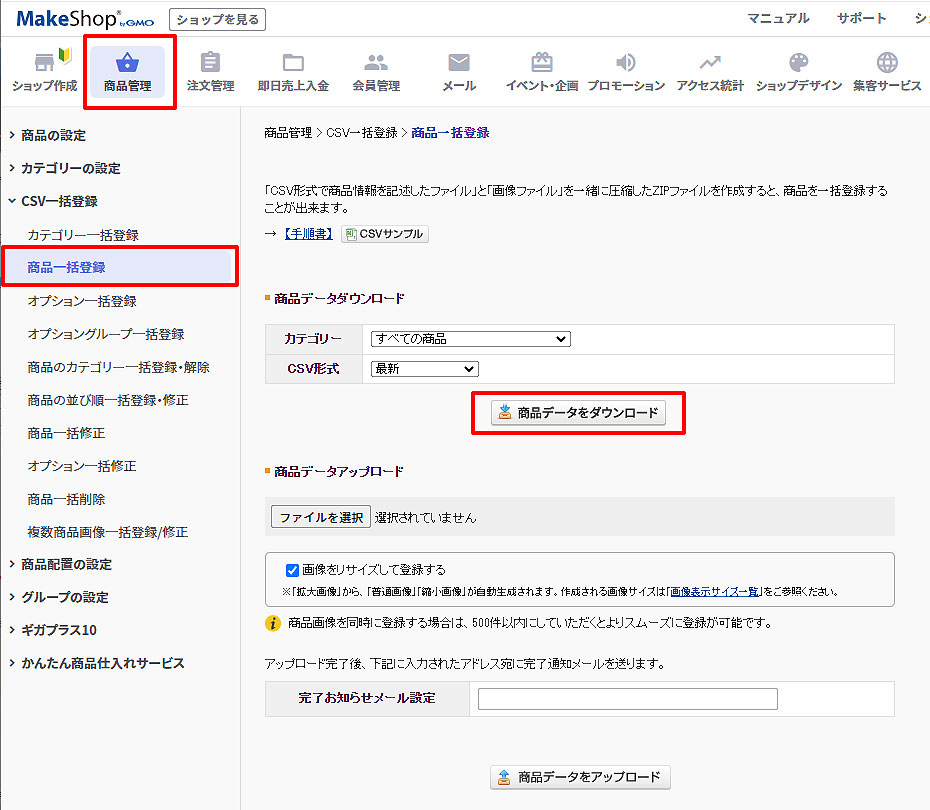
Task: Expand the 商品の設定 sidebar section
Action: [53, 135]
